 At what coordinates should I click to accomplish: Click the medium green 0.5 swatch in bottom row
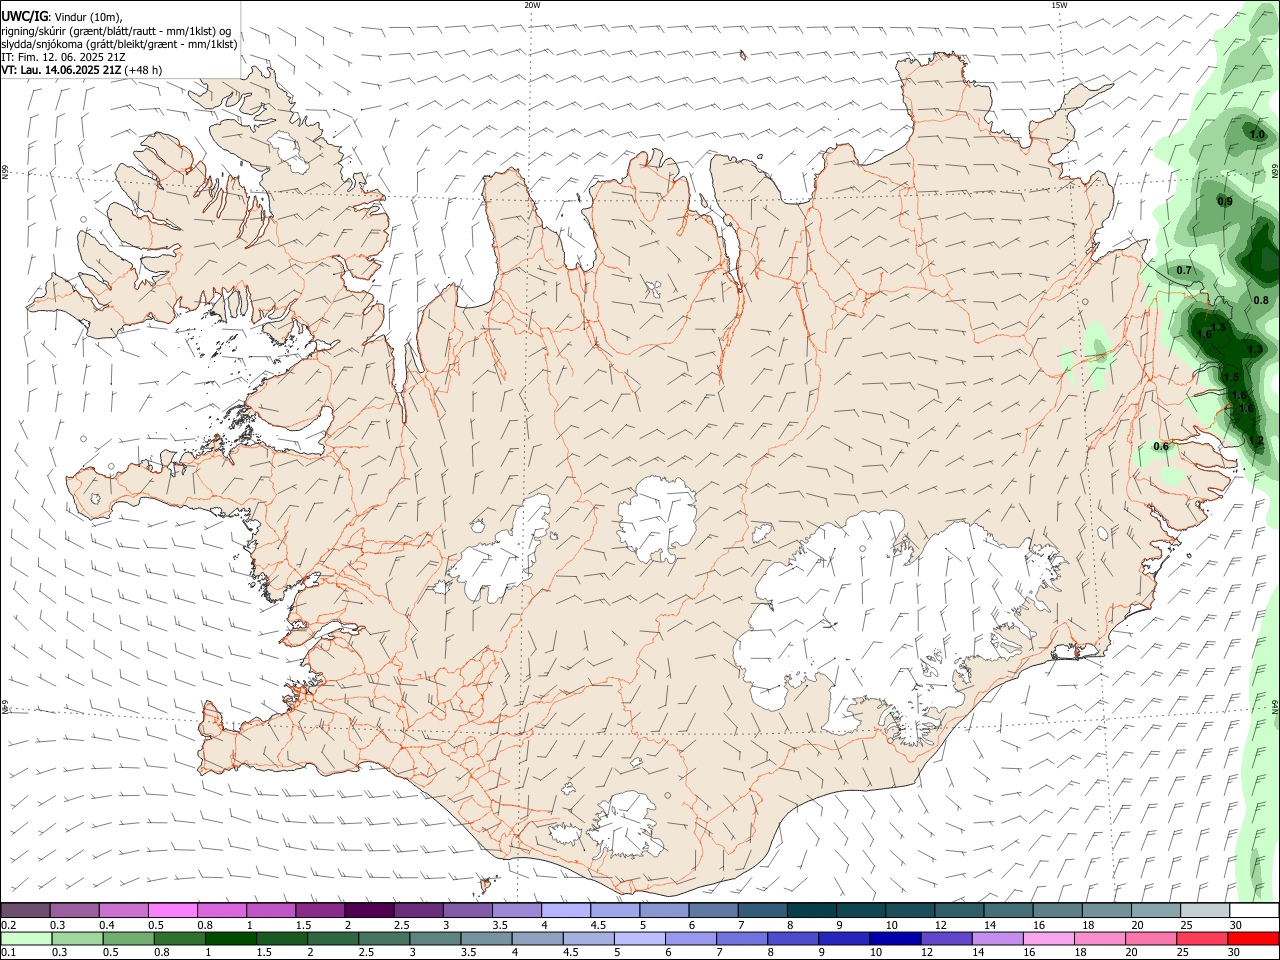(x=128, y=939)
